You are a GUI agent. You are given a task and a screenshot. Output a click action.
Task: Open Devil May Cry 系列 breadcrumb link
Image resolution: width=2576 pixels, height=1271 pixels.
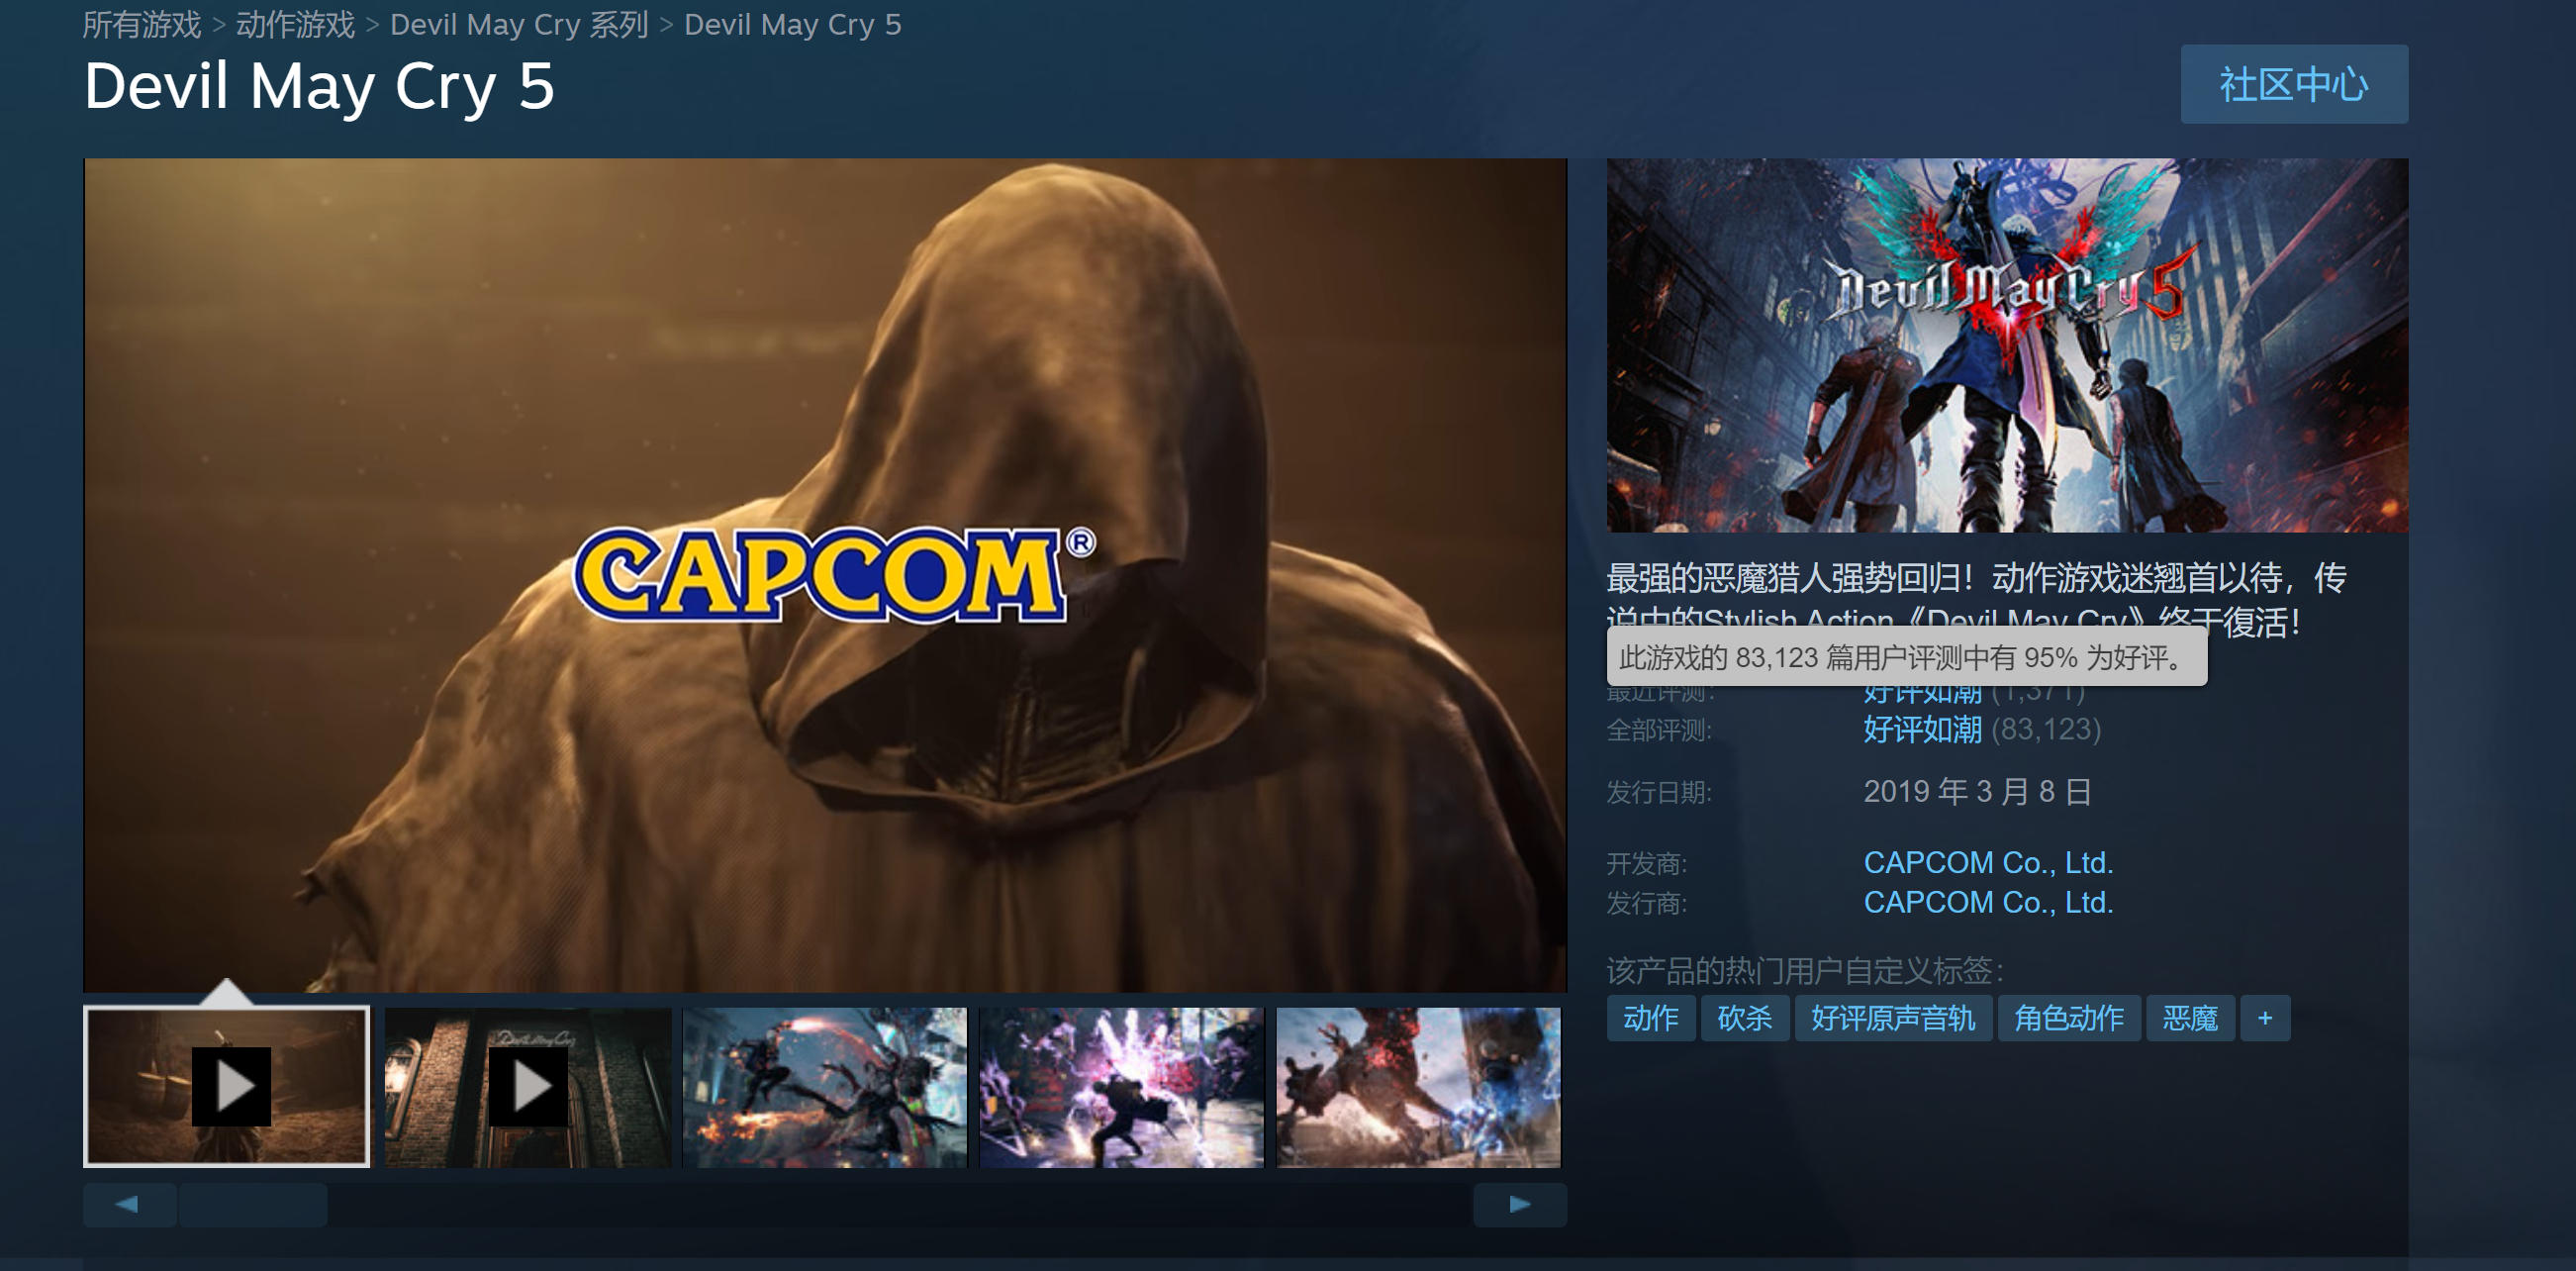point(519,24)
